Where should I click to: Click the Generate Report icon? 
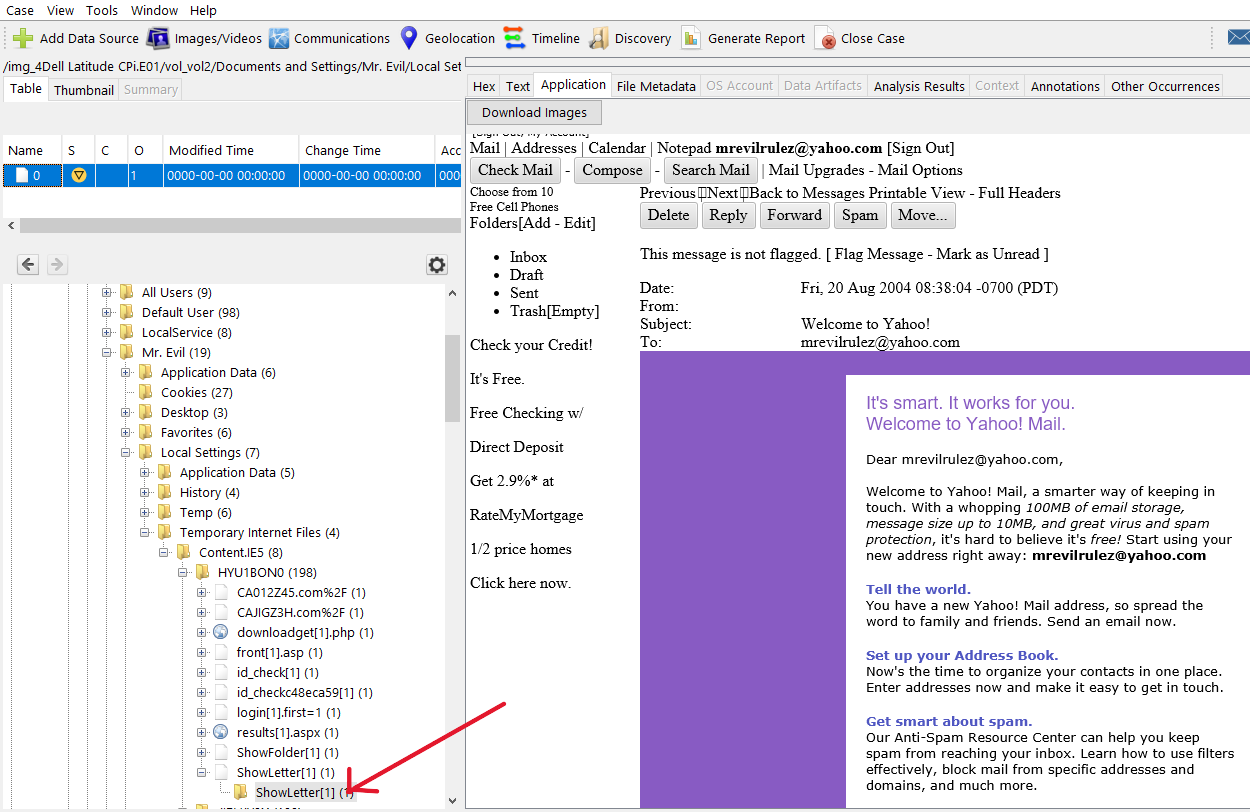(691, 39)
